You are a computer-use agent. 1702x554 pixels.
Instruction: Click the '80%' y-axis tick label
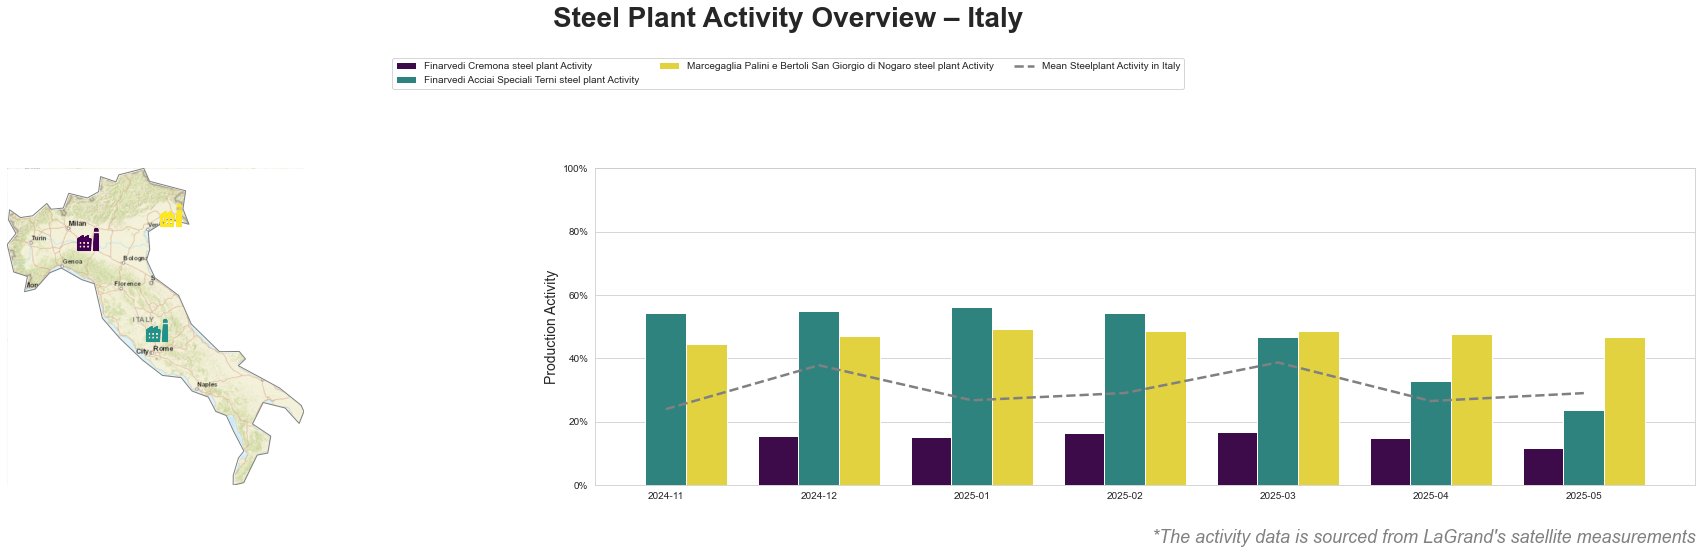tap(578, 232)
